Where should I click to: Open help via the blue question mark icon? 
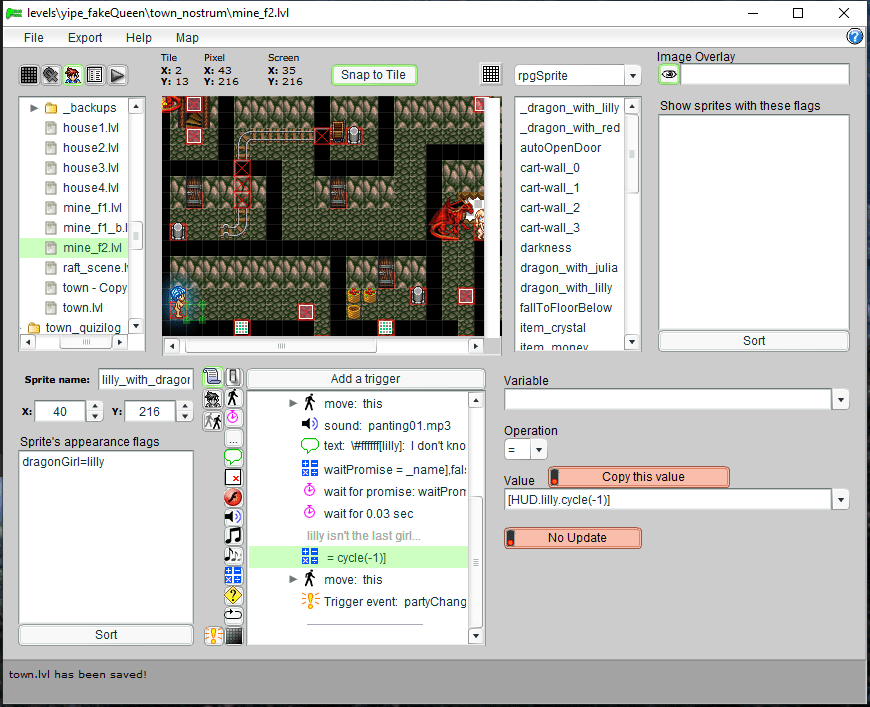pos(855,37)
